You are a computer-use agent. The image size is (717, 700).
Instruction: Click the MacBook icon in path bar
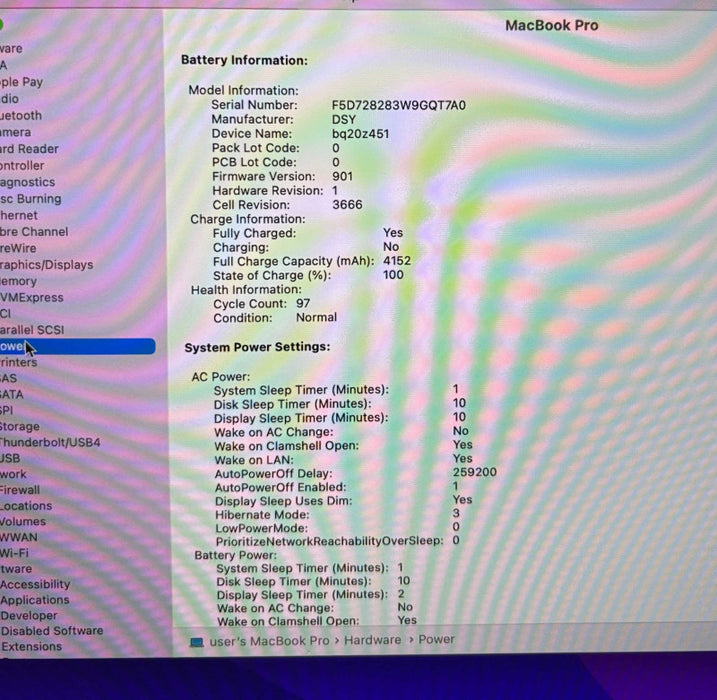[197, 642]
